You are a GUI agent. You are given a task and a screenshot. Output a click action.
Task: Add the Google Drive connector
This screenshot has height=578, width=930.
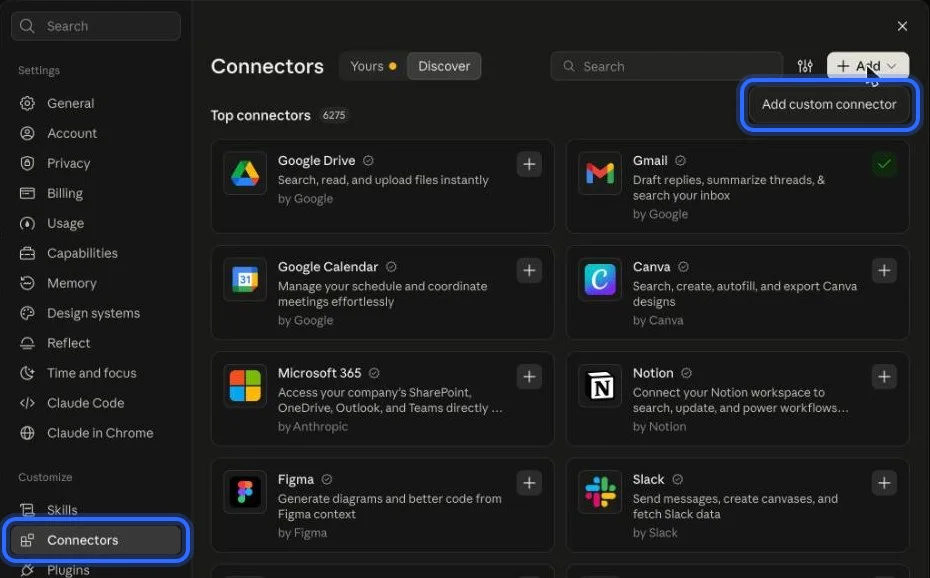(x=529, y=164)
